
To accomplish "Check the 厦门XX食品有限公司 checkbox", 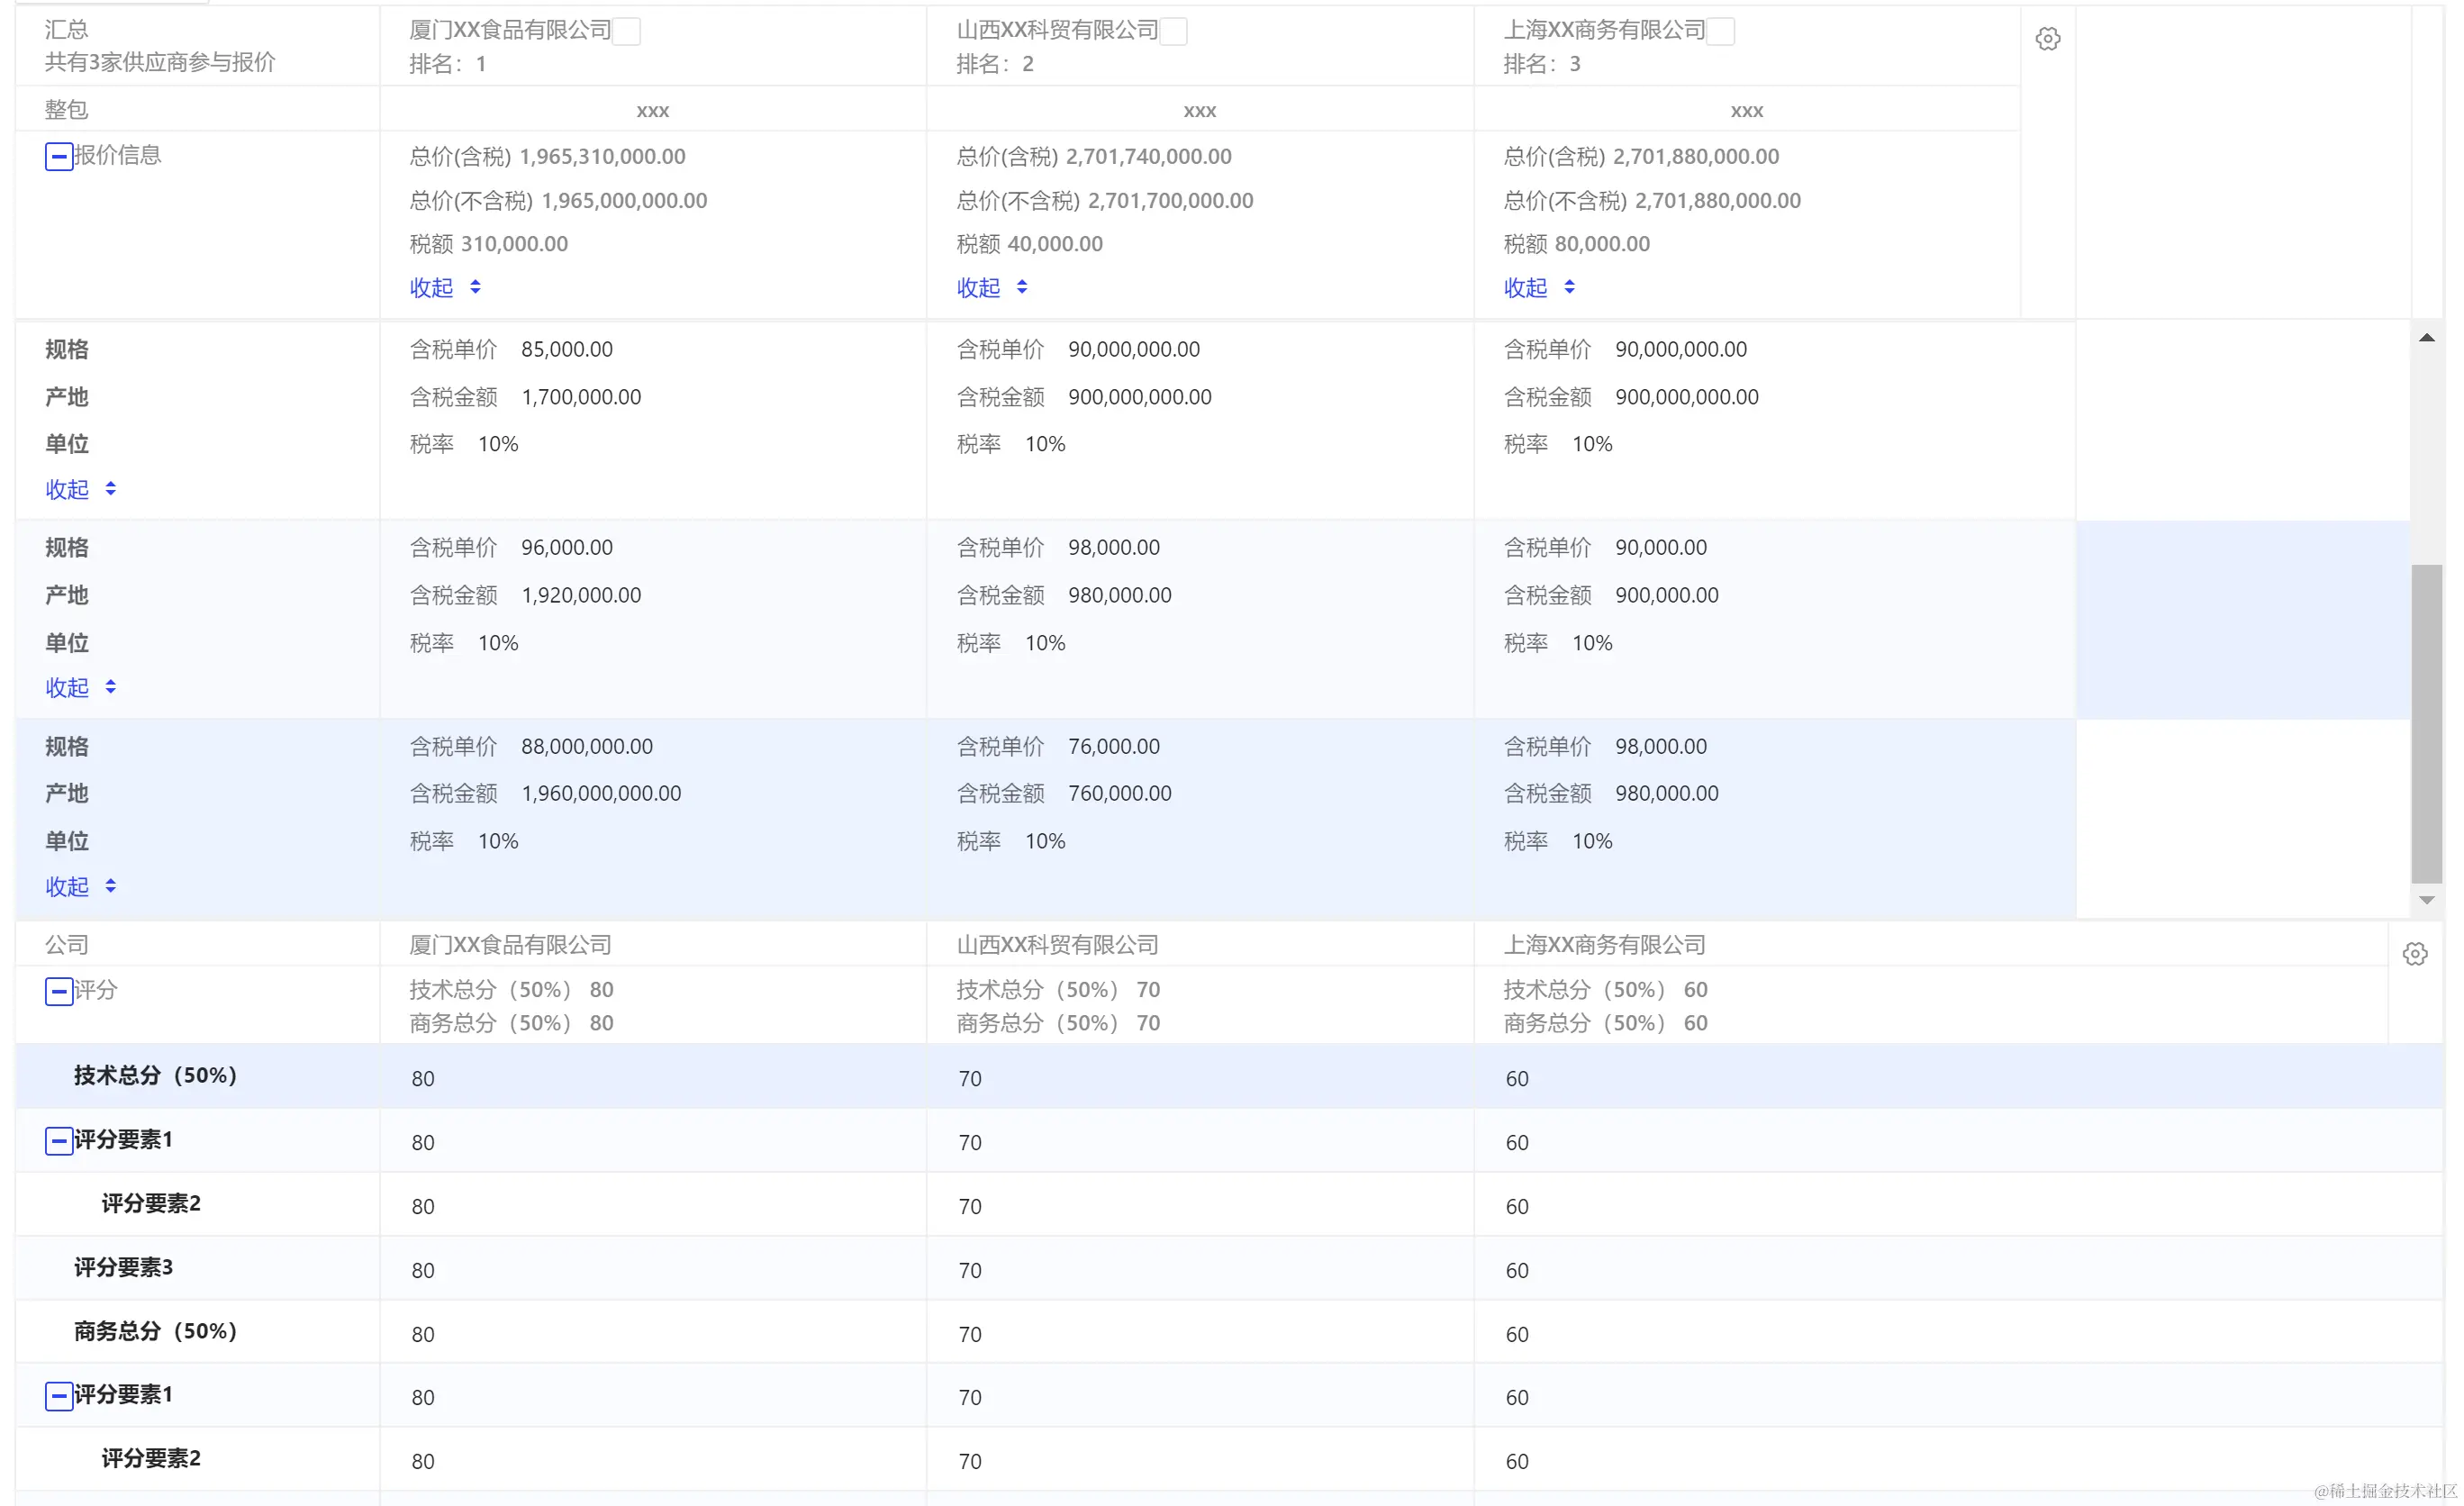I will coord(627,32).
